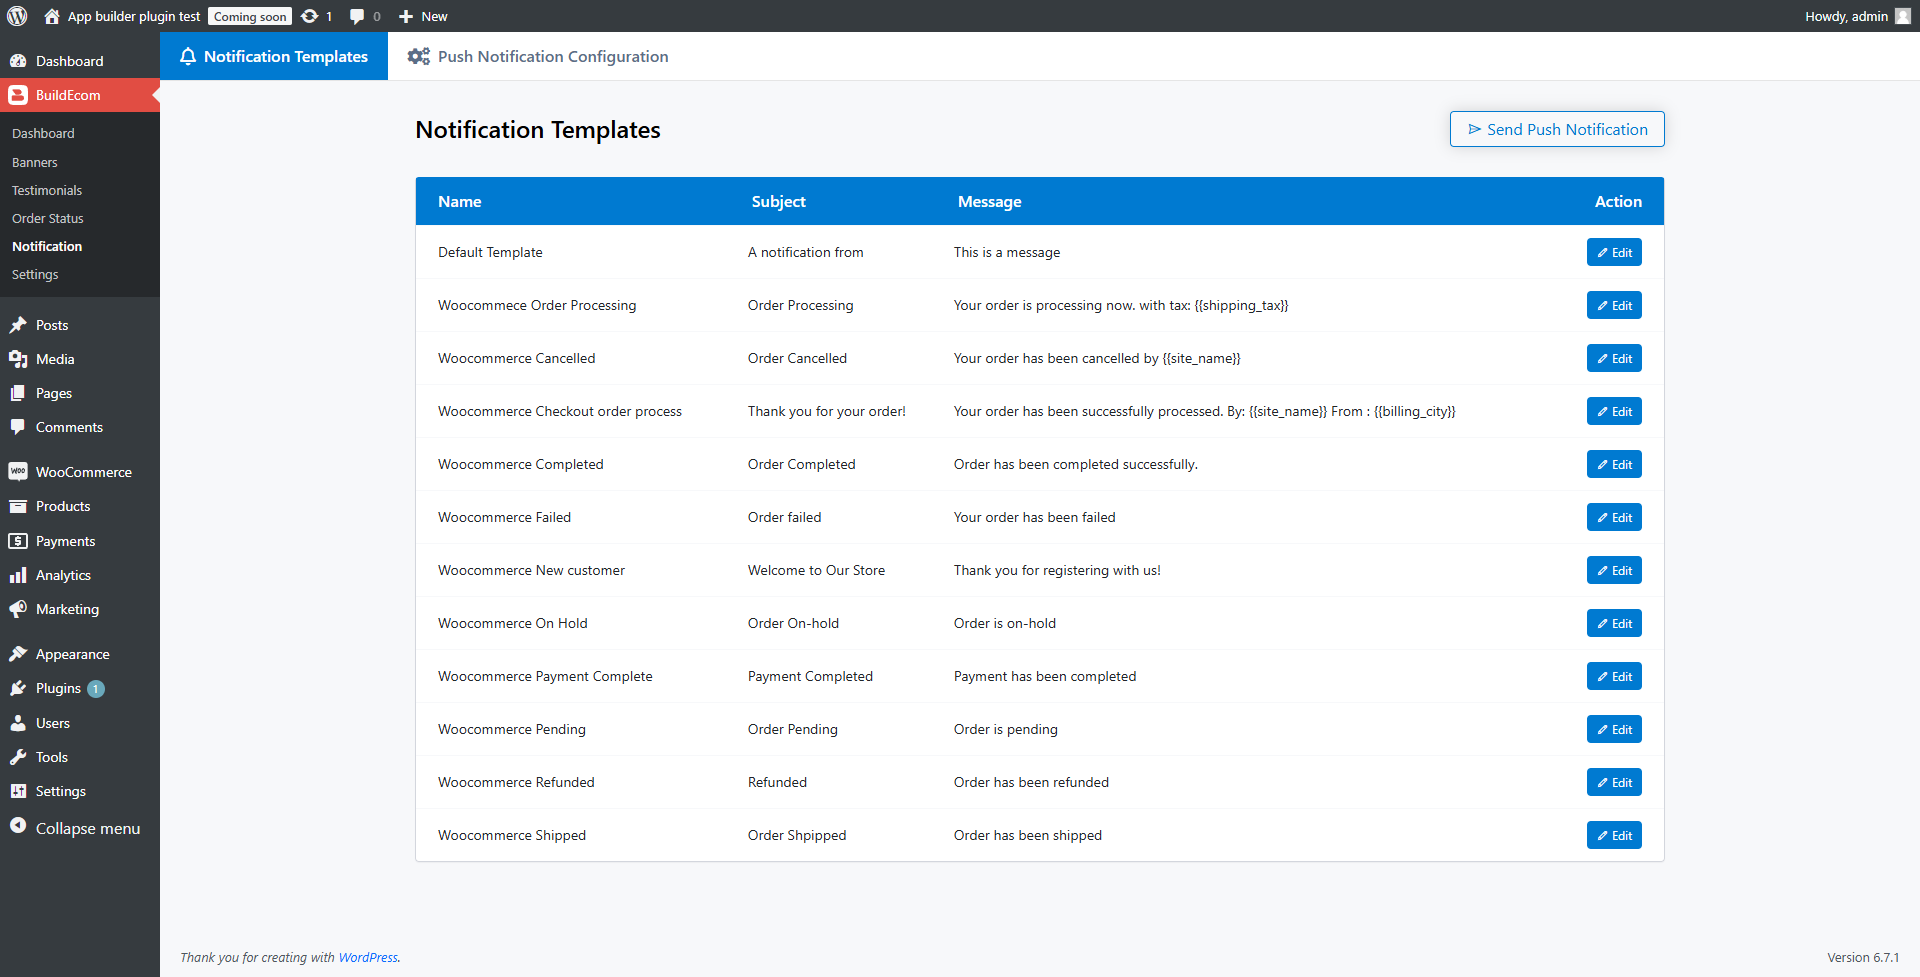
Task: Go to Banners in BuildEcom submenu
Action: point(34,162)
